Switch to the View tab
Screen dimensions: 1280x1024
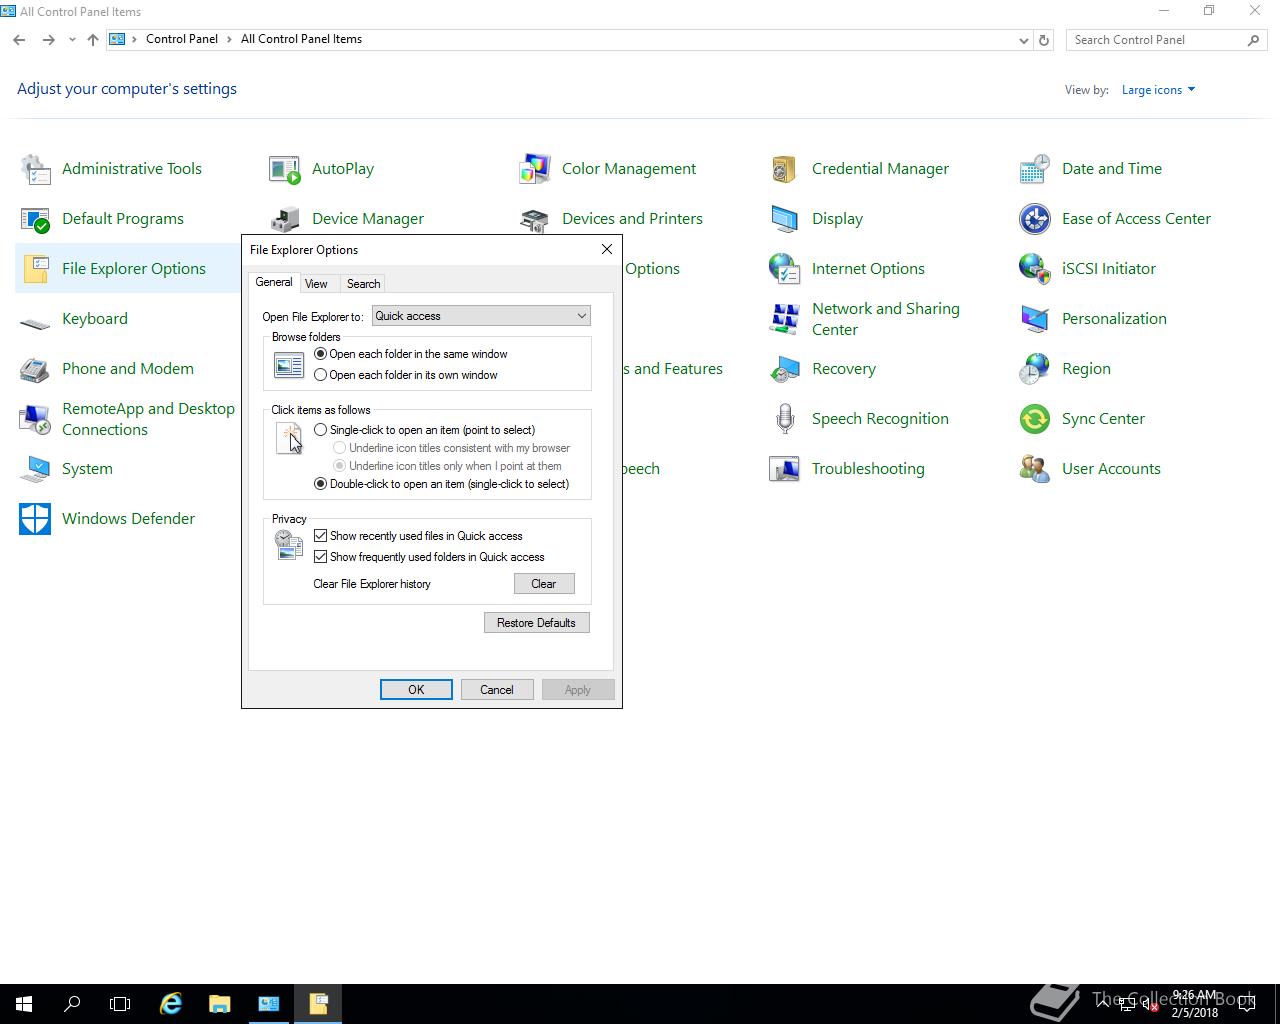[316, 284]
